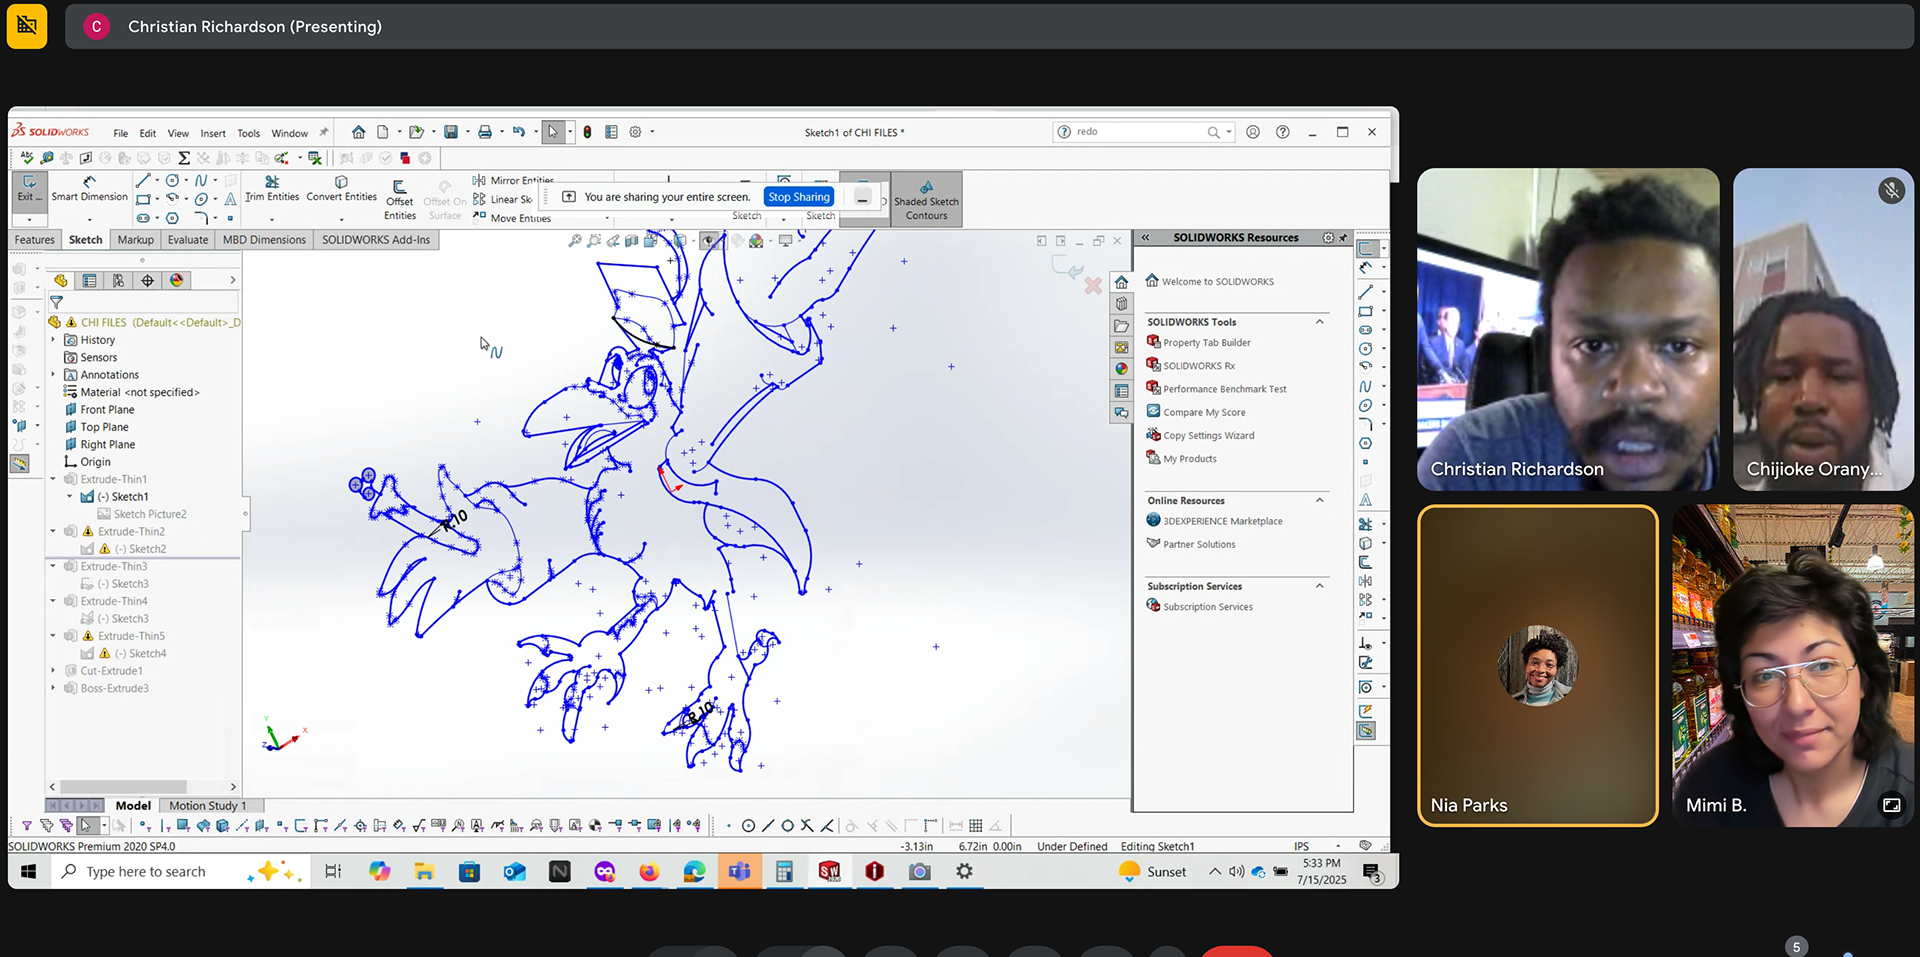Collapse the Subscription Services section
The height and width of the screenshot is (957, 1920).
tap(1320, 586)
